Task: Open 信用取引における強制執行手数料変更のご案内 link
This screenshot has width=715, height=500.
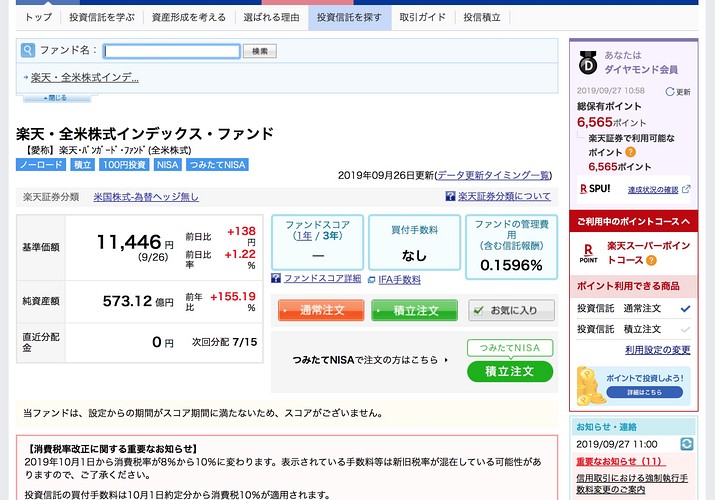Action: point(632,484)
